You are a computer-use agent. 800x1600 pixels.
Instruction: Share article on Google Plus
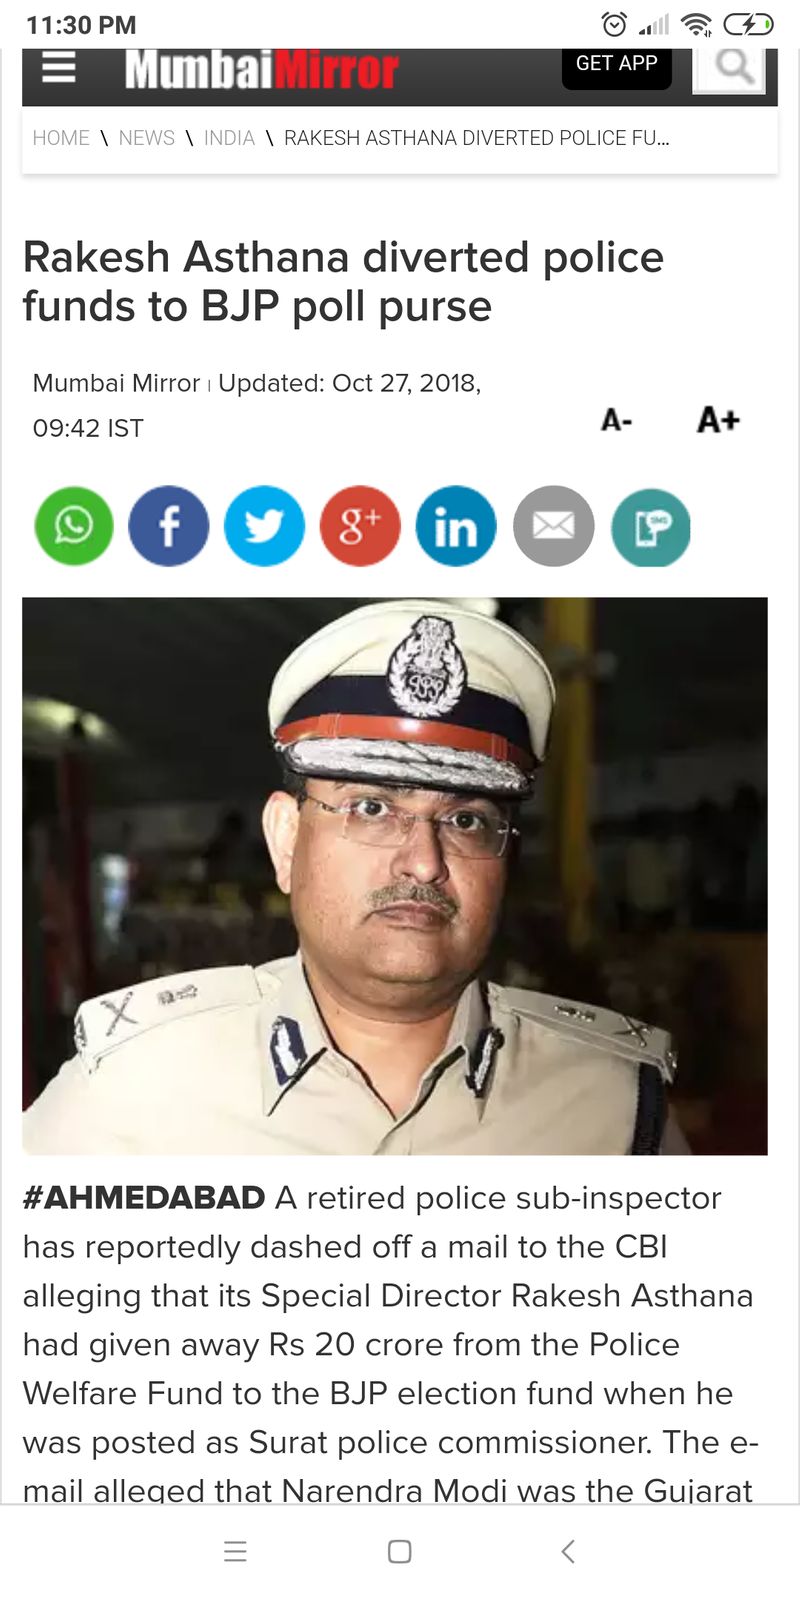[360, 526]
